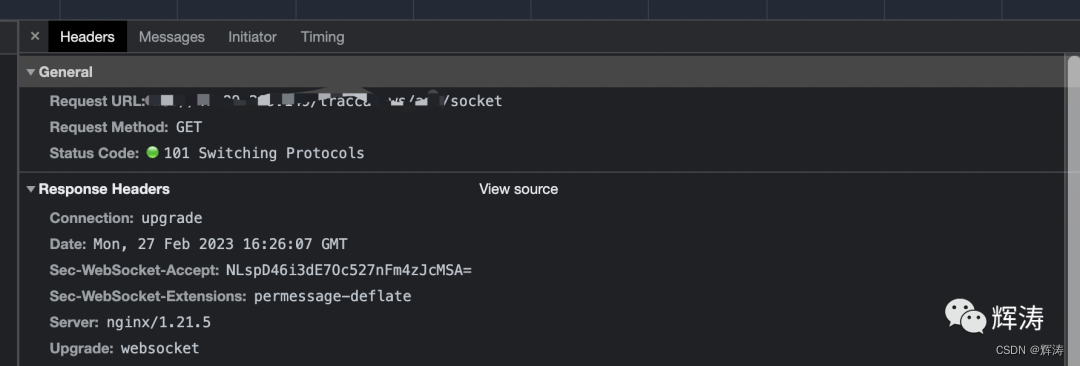Switch to the Headers tab

[x=87, y=37]
